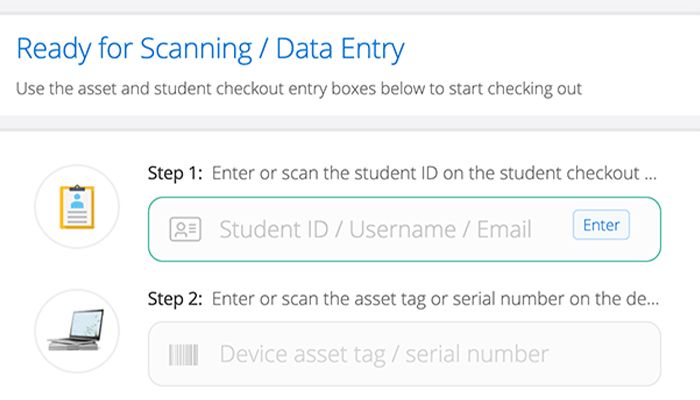This screenshot has width=700, height=400.
Task: Click the ellipsis ending the Step 2 instruction
Action: [x=653, y=300]
